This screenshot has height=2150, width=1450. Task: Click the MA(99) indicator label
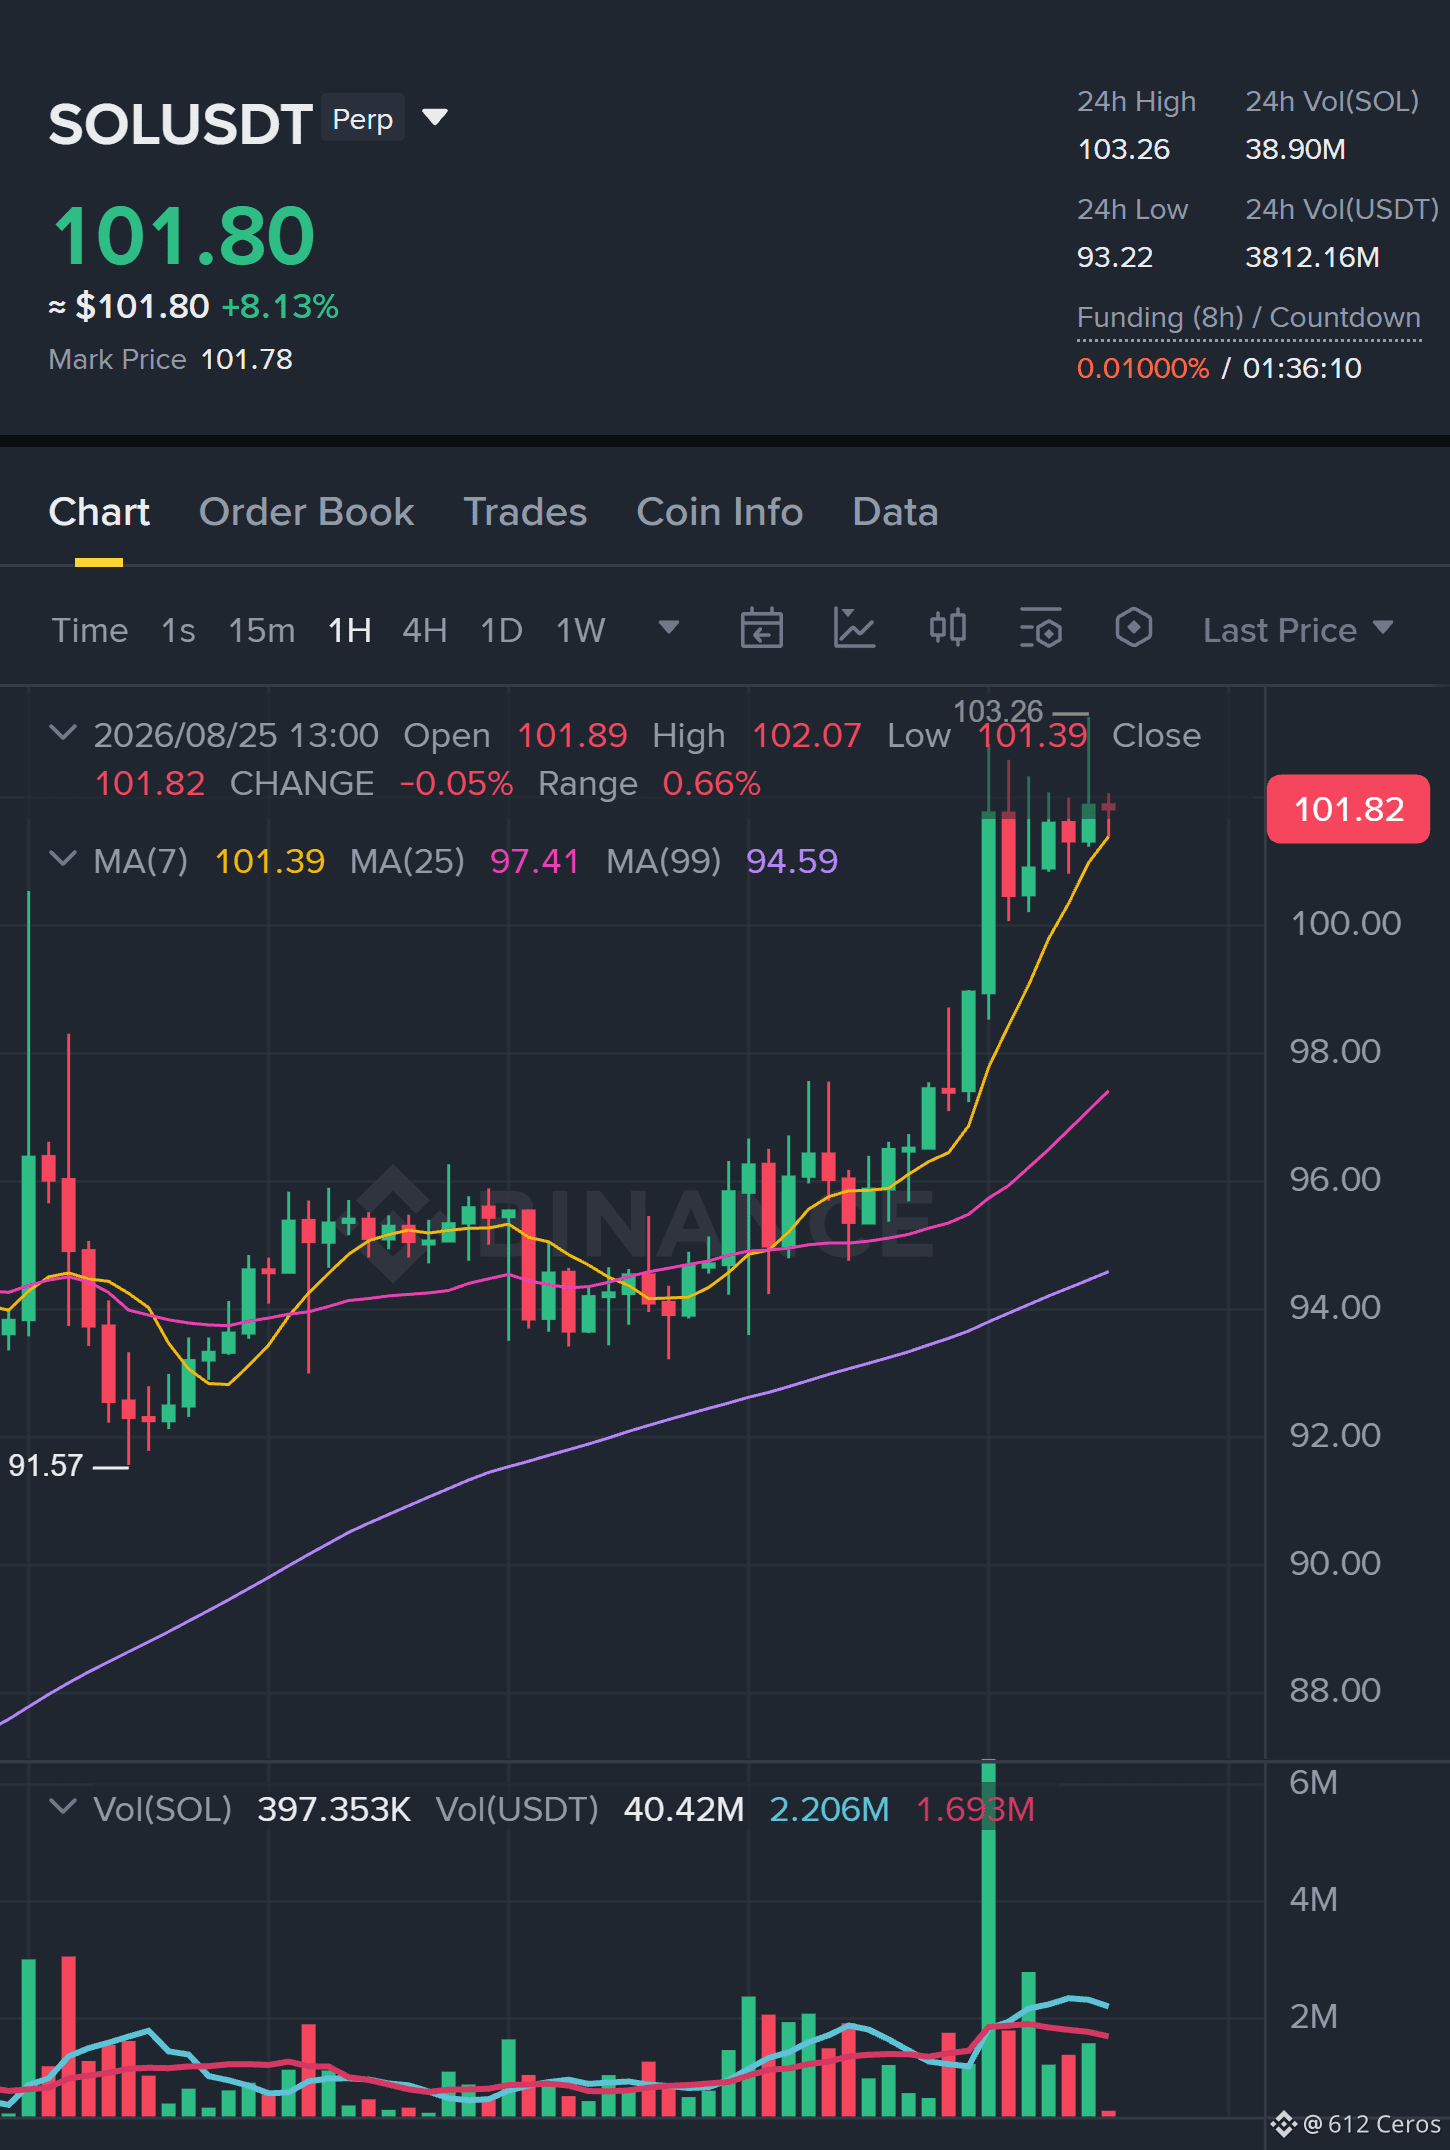tap(663, 860)
